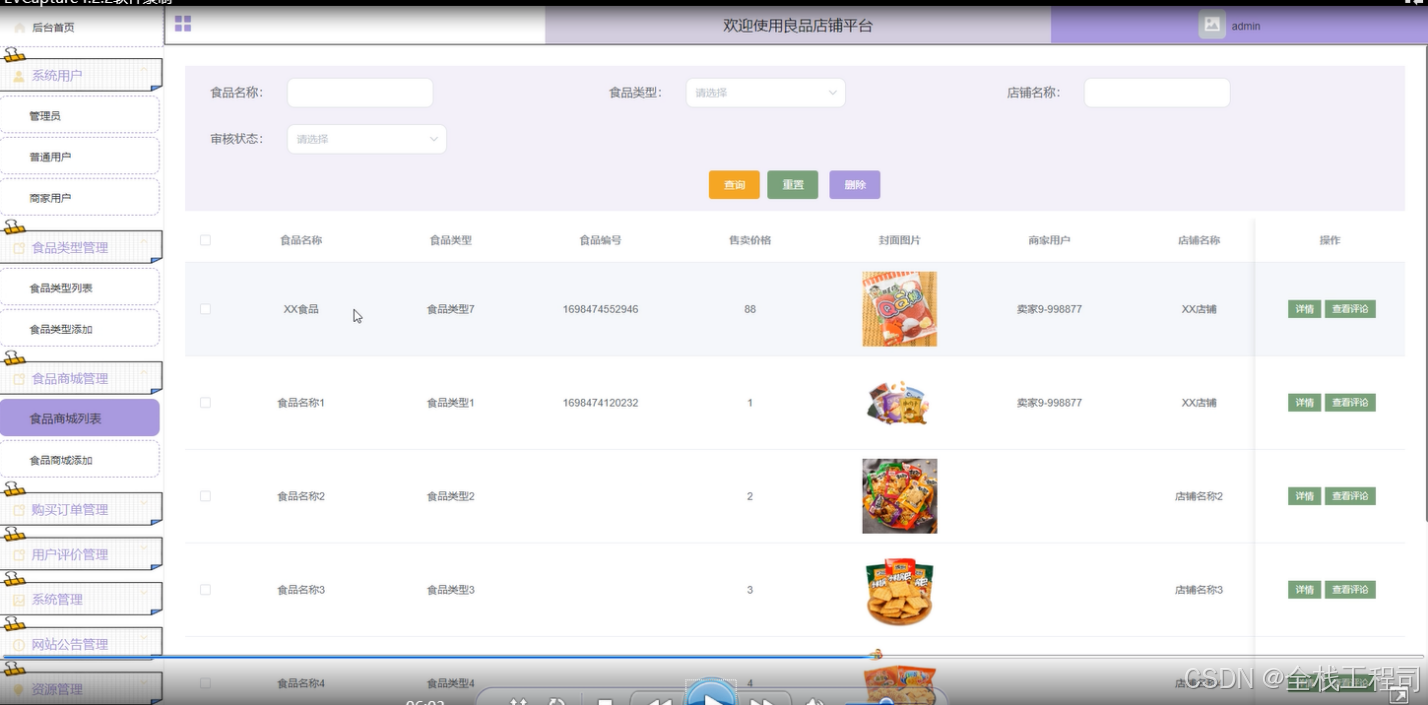Viewport: 1428px width, 705px height.
Task: Click the video progress bar handle
Action: coord(877,655)
